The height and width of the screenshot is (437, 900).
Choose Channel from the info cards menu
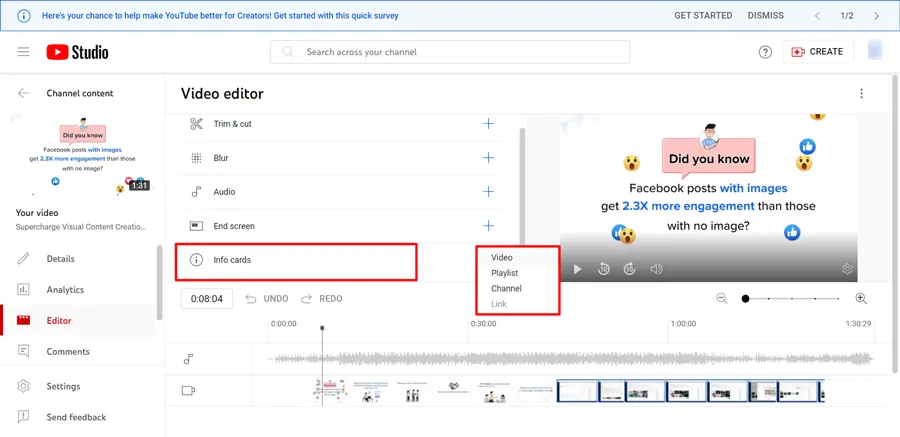pos(506,288)
